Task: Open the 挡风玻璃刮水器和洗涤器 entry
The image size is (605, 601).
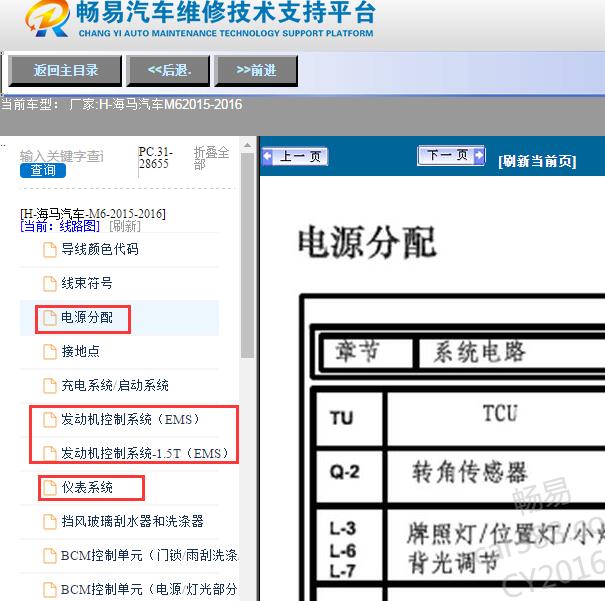Action: point(132,521)
